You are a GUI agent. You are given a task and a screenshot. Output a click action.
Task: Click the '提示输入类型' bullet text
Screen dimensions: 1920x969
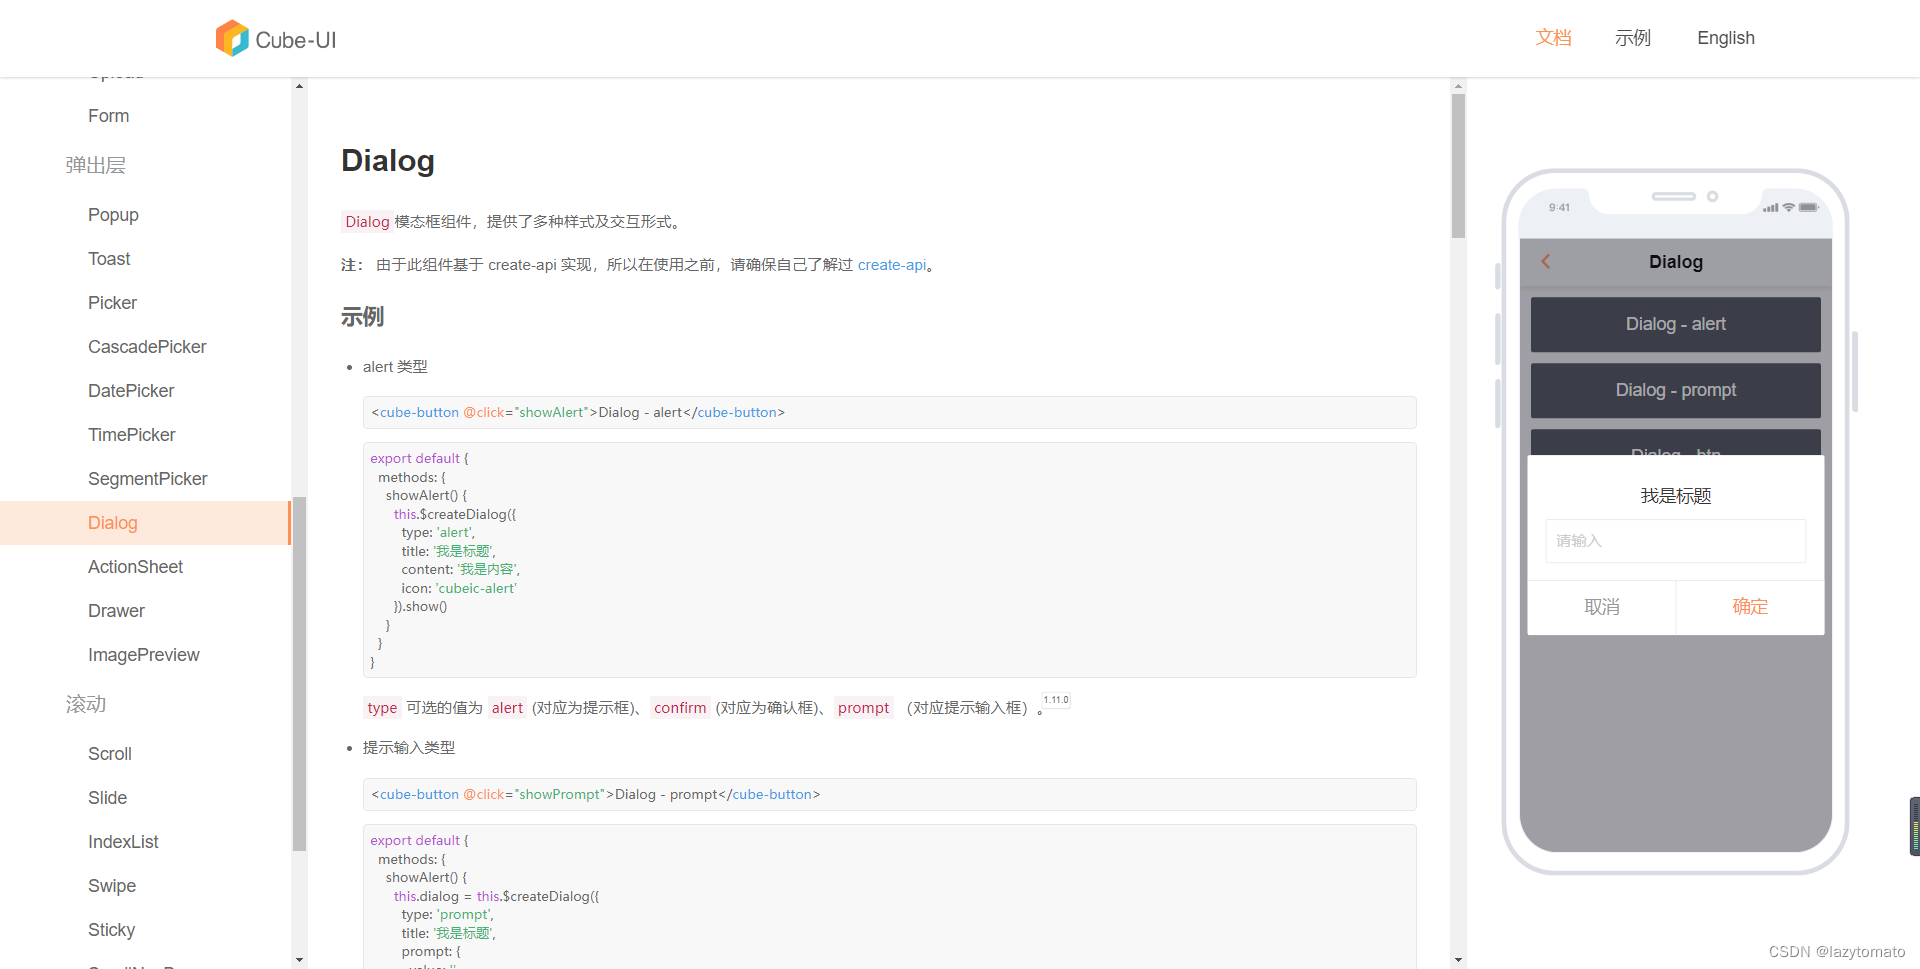409,748
